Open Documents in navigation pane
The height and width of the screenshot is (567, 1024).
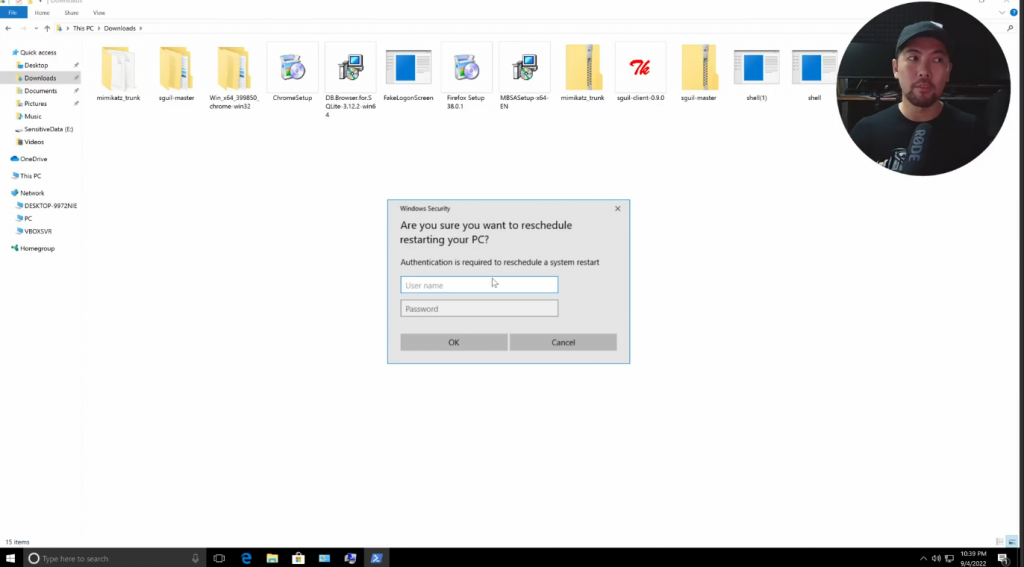[40, 91]
